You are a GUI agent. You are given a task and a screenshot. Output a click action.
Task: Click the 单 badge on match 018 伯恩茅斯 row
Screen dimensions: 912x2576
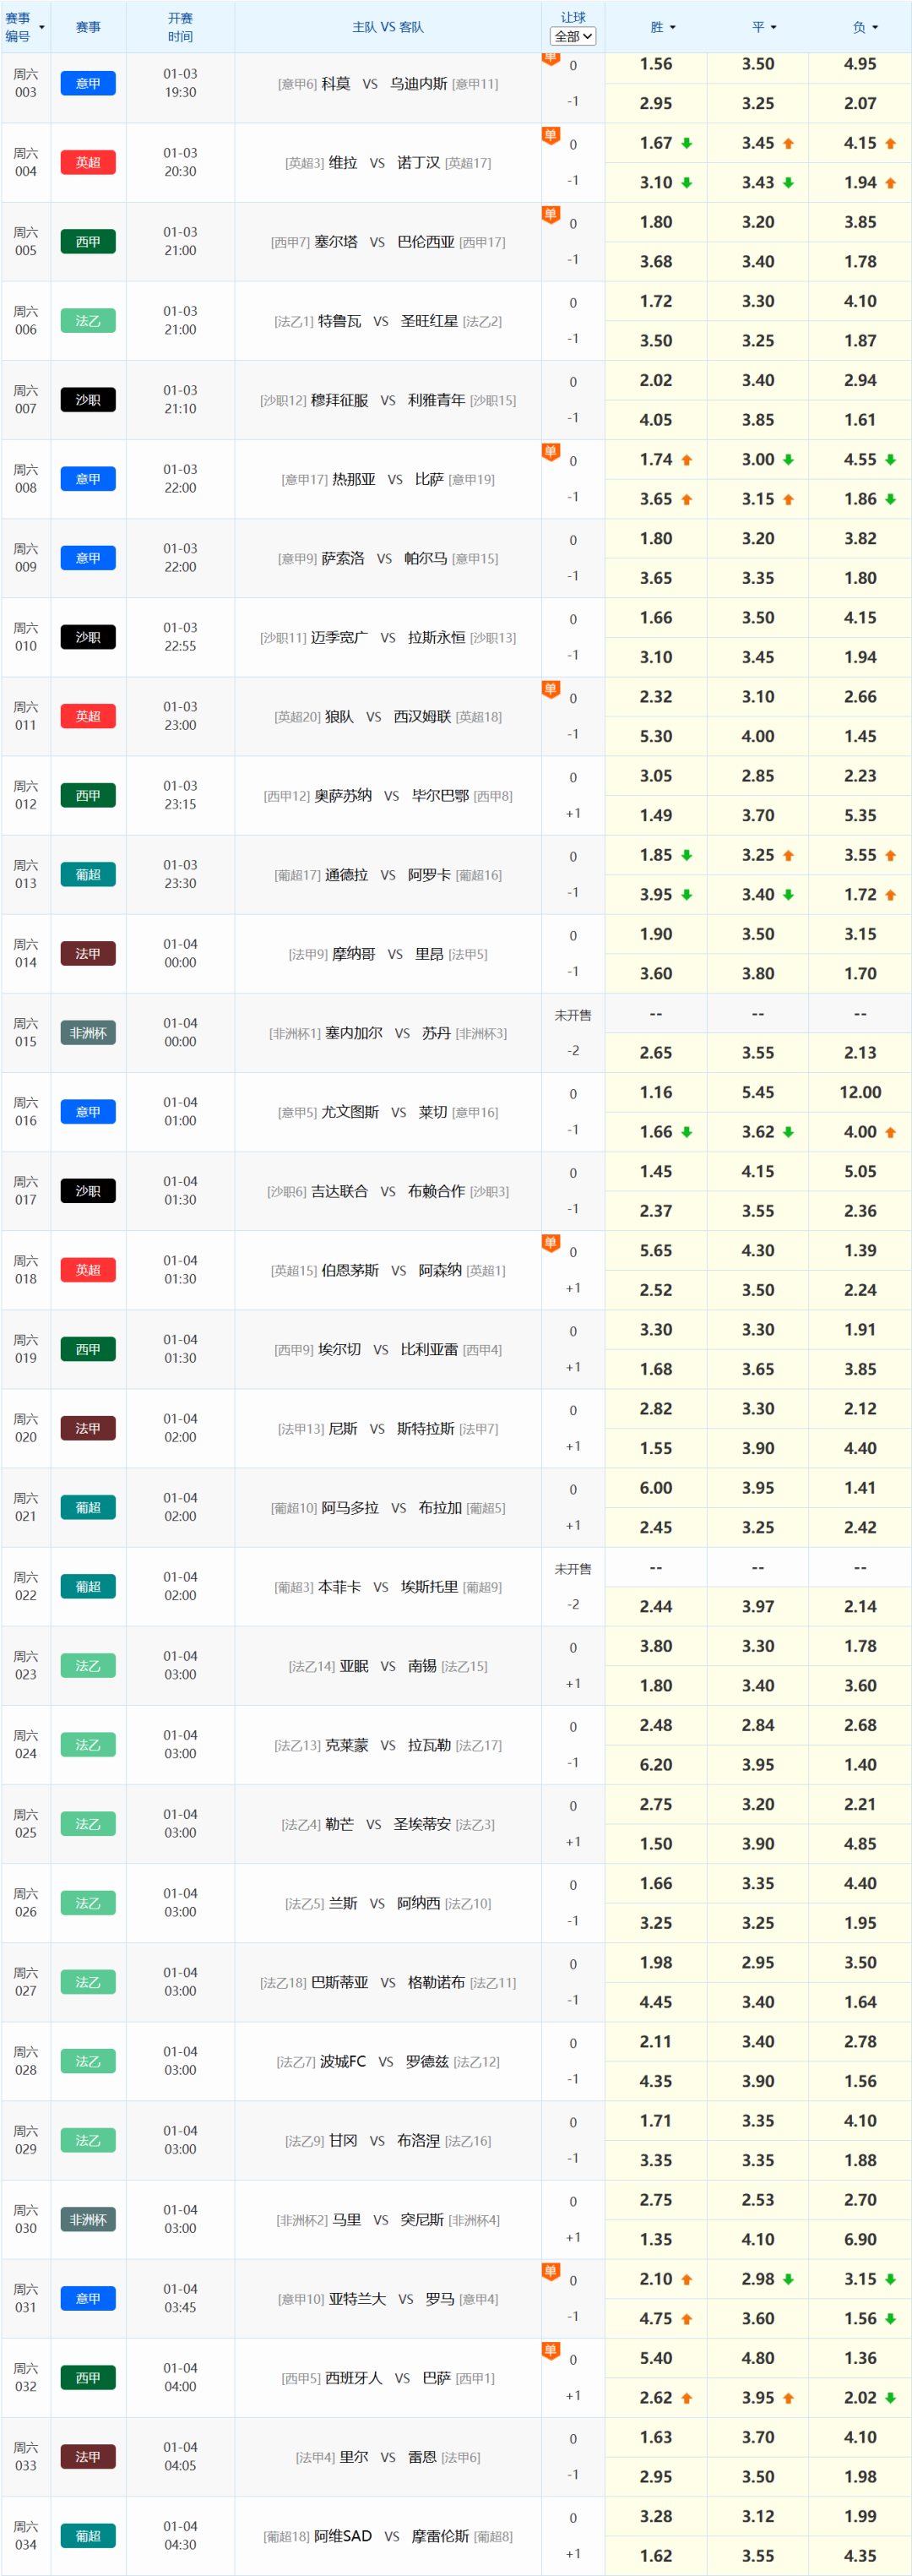550,1242
